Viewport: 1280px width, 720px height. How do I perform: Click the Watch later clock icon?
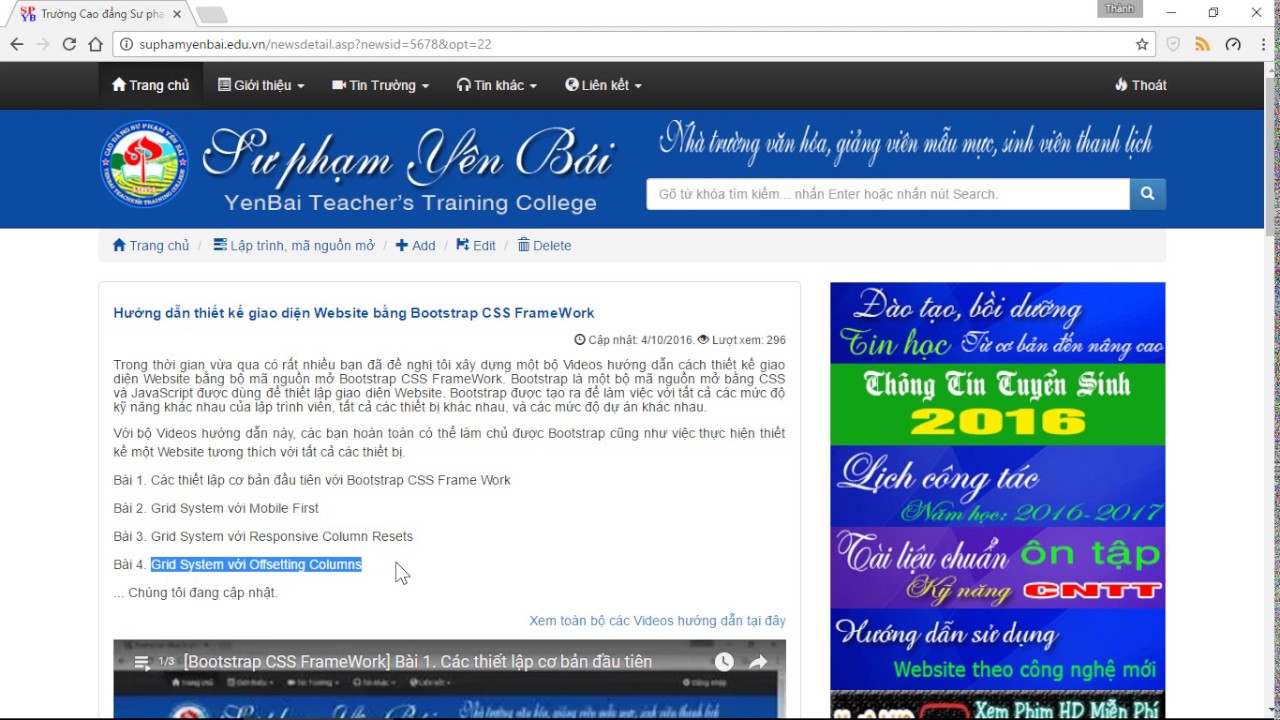(x=724, y=662)
